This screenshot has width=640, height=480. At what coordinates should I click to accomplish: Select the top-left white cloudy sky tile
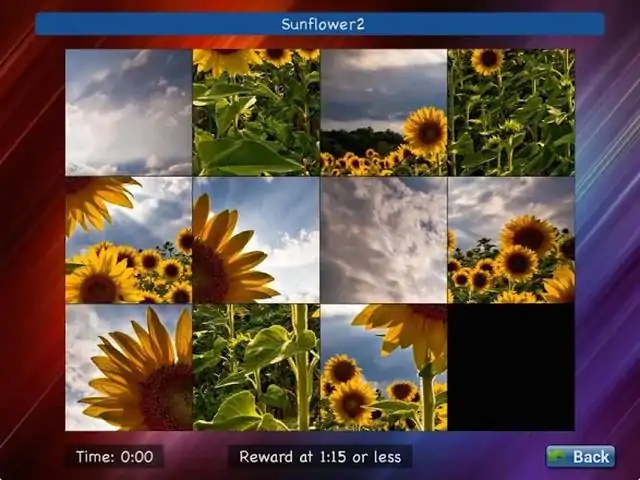point(128,112)
